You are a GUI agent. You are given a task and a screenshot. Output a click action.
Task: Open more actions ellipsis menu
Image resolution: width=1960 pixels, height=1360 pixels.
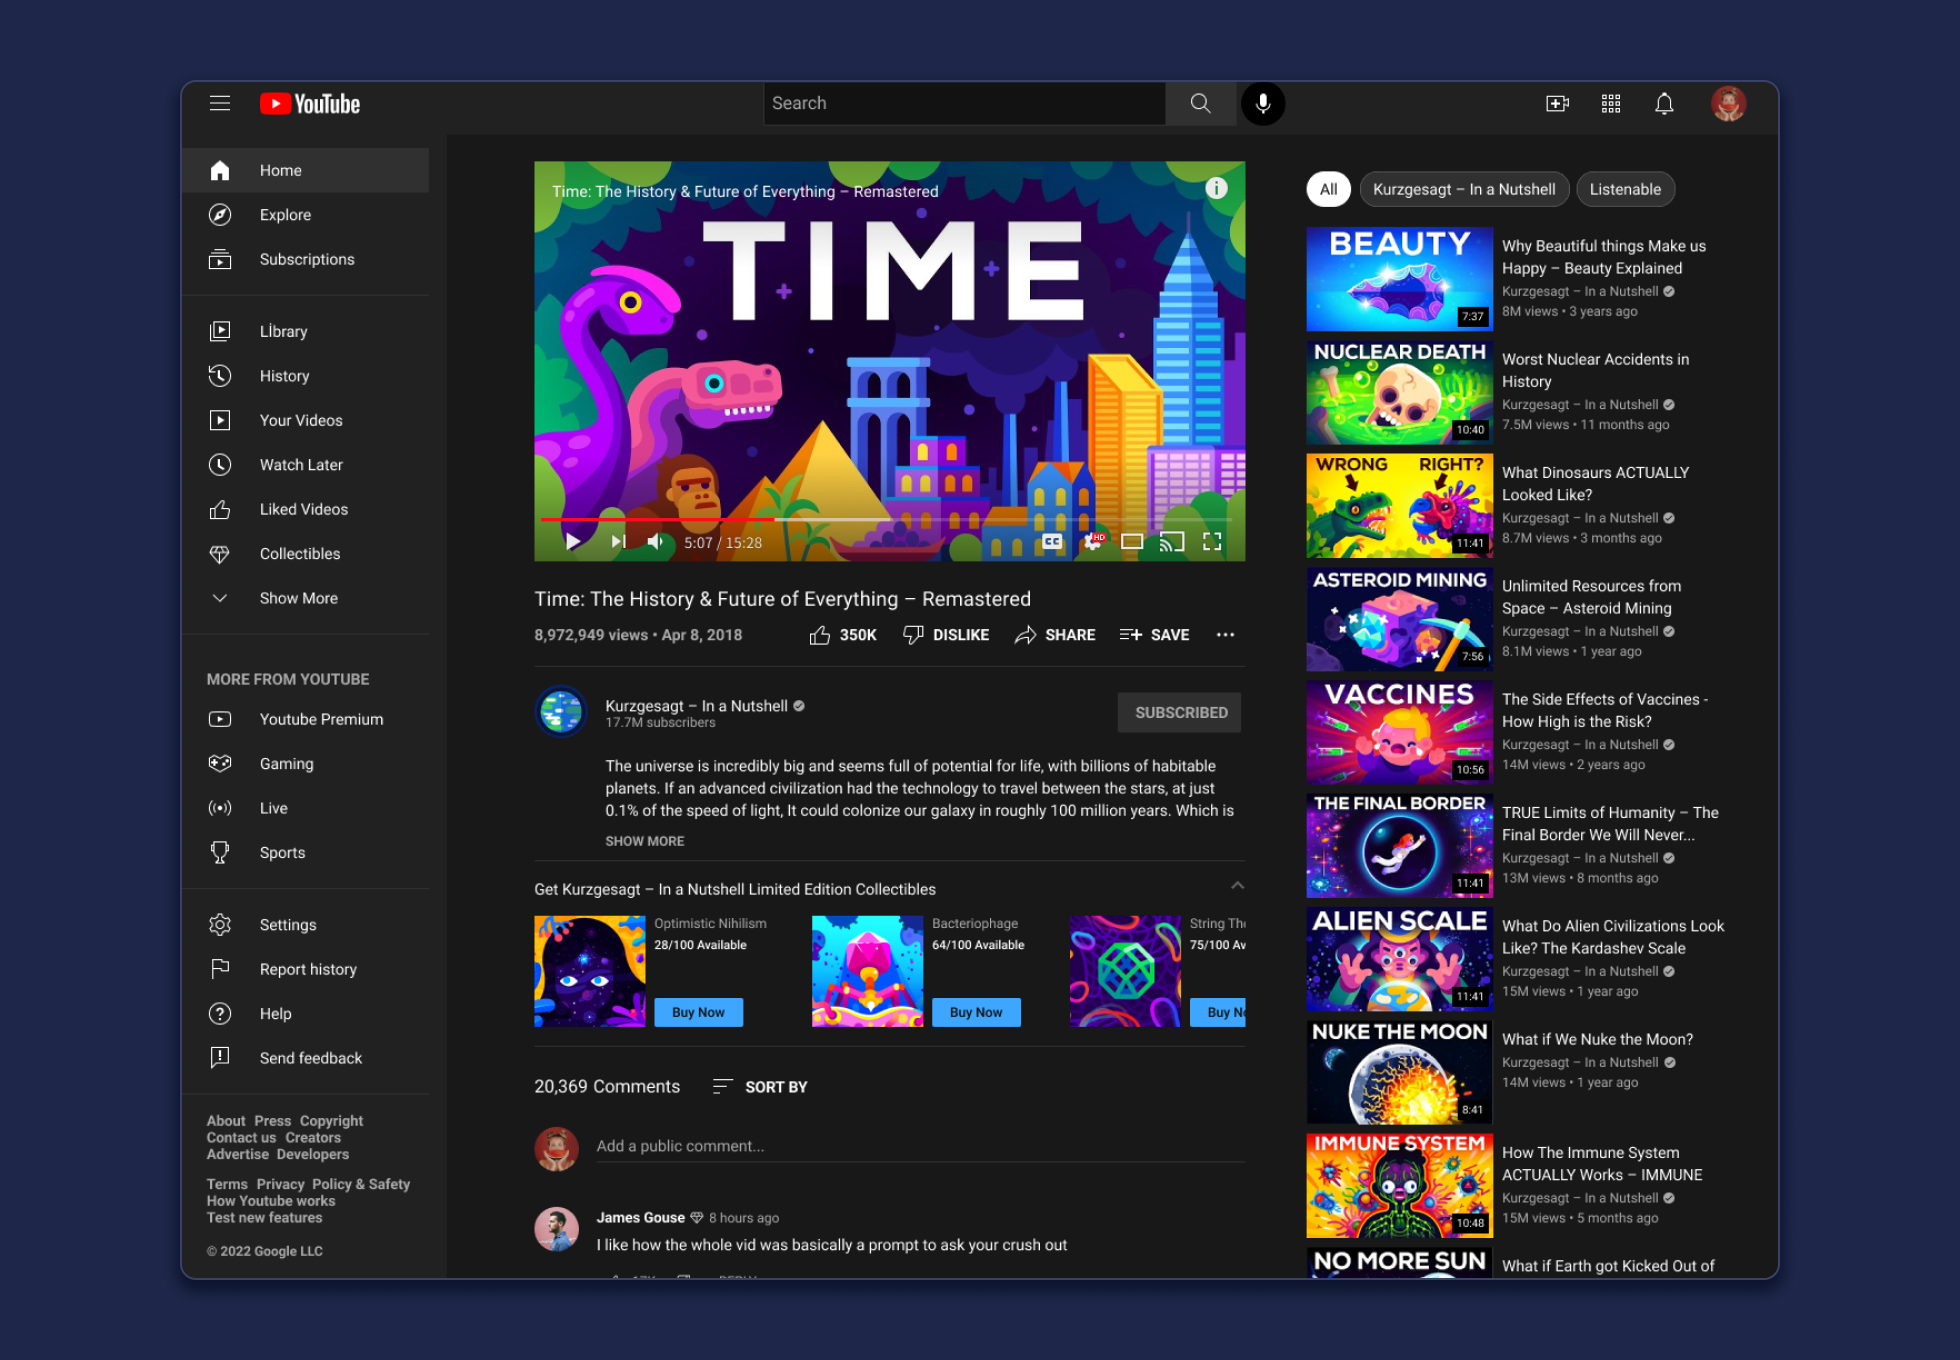click(x=1225, y=635)
